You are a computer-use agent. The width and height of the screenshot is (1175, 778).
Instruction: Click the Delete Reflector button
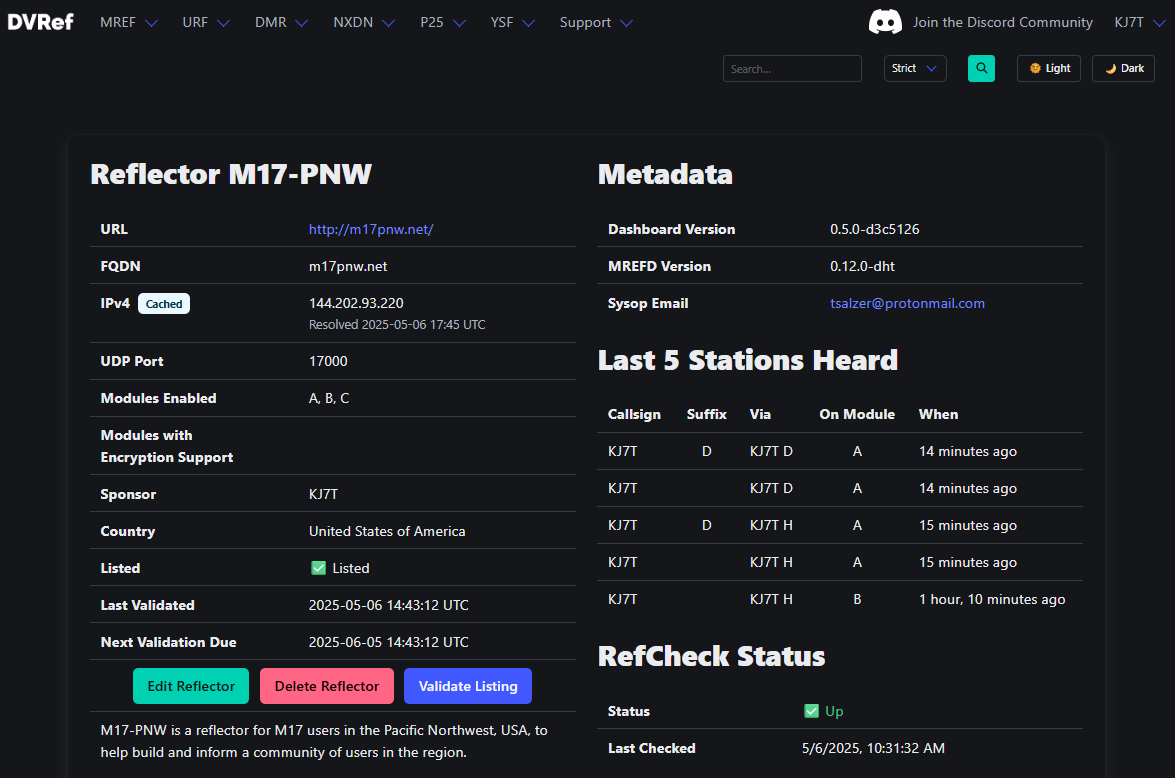pyautogui.click(x=327, y=686)
